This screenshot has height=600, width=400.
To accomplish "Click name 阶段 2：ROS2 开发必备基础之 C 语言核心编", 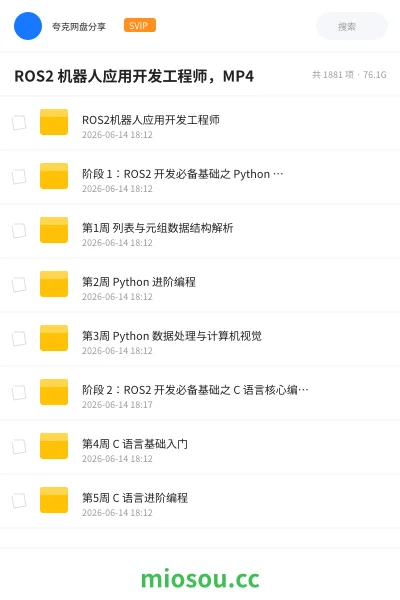I will tap(195, 390).
